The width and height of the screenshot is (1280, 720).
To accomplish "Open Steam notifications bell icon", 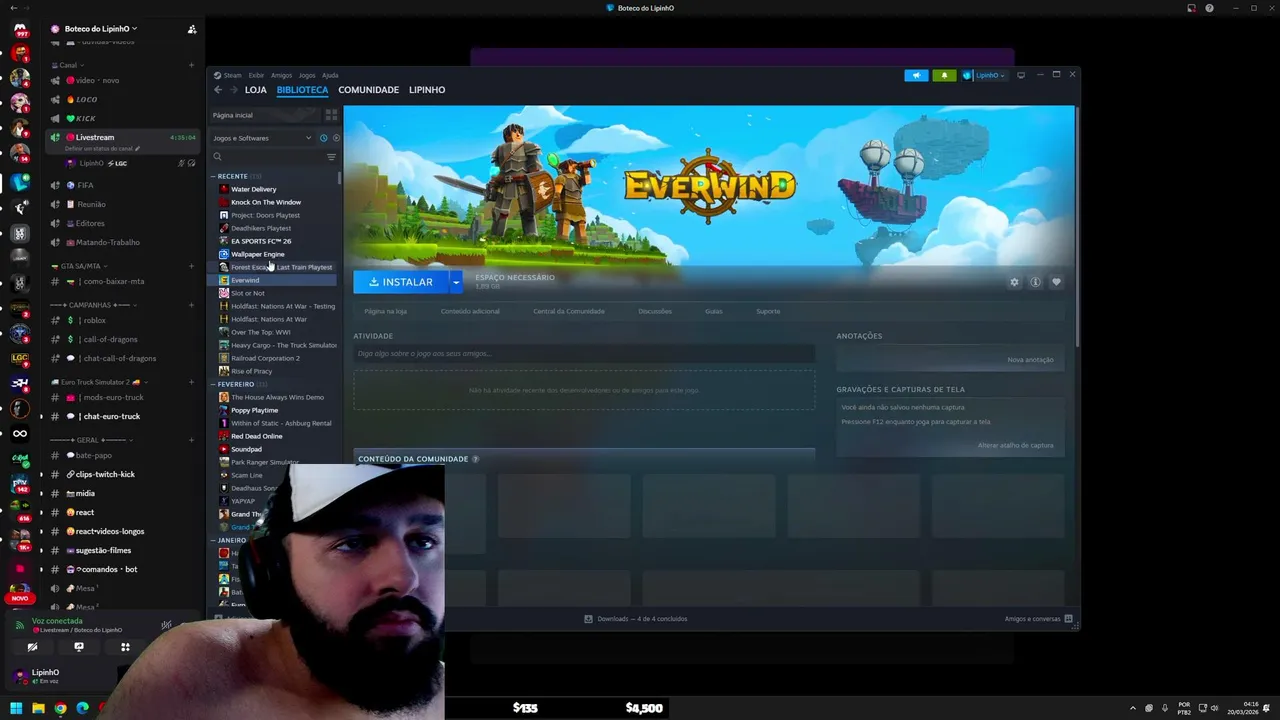I will click(x=944, y=75).
